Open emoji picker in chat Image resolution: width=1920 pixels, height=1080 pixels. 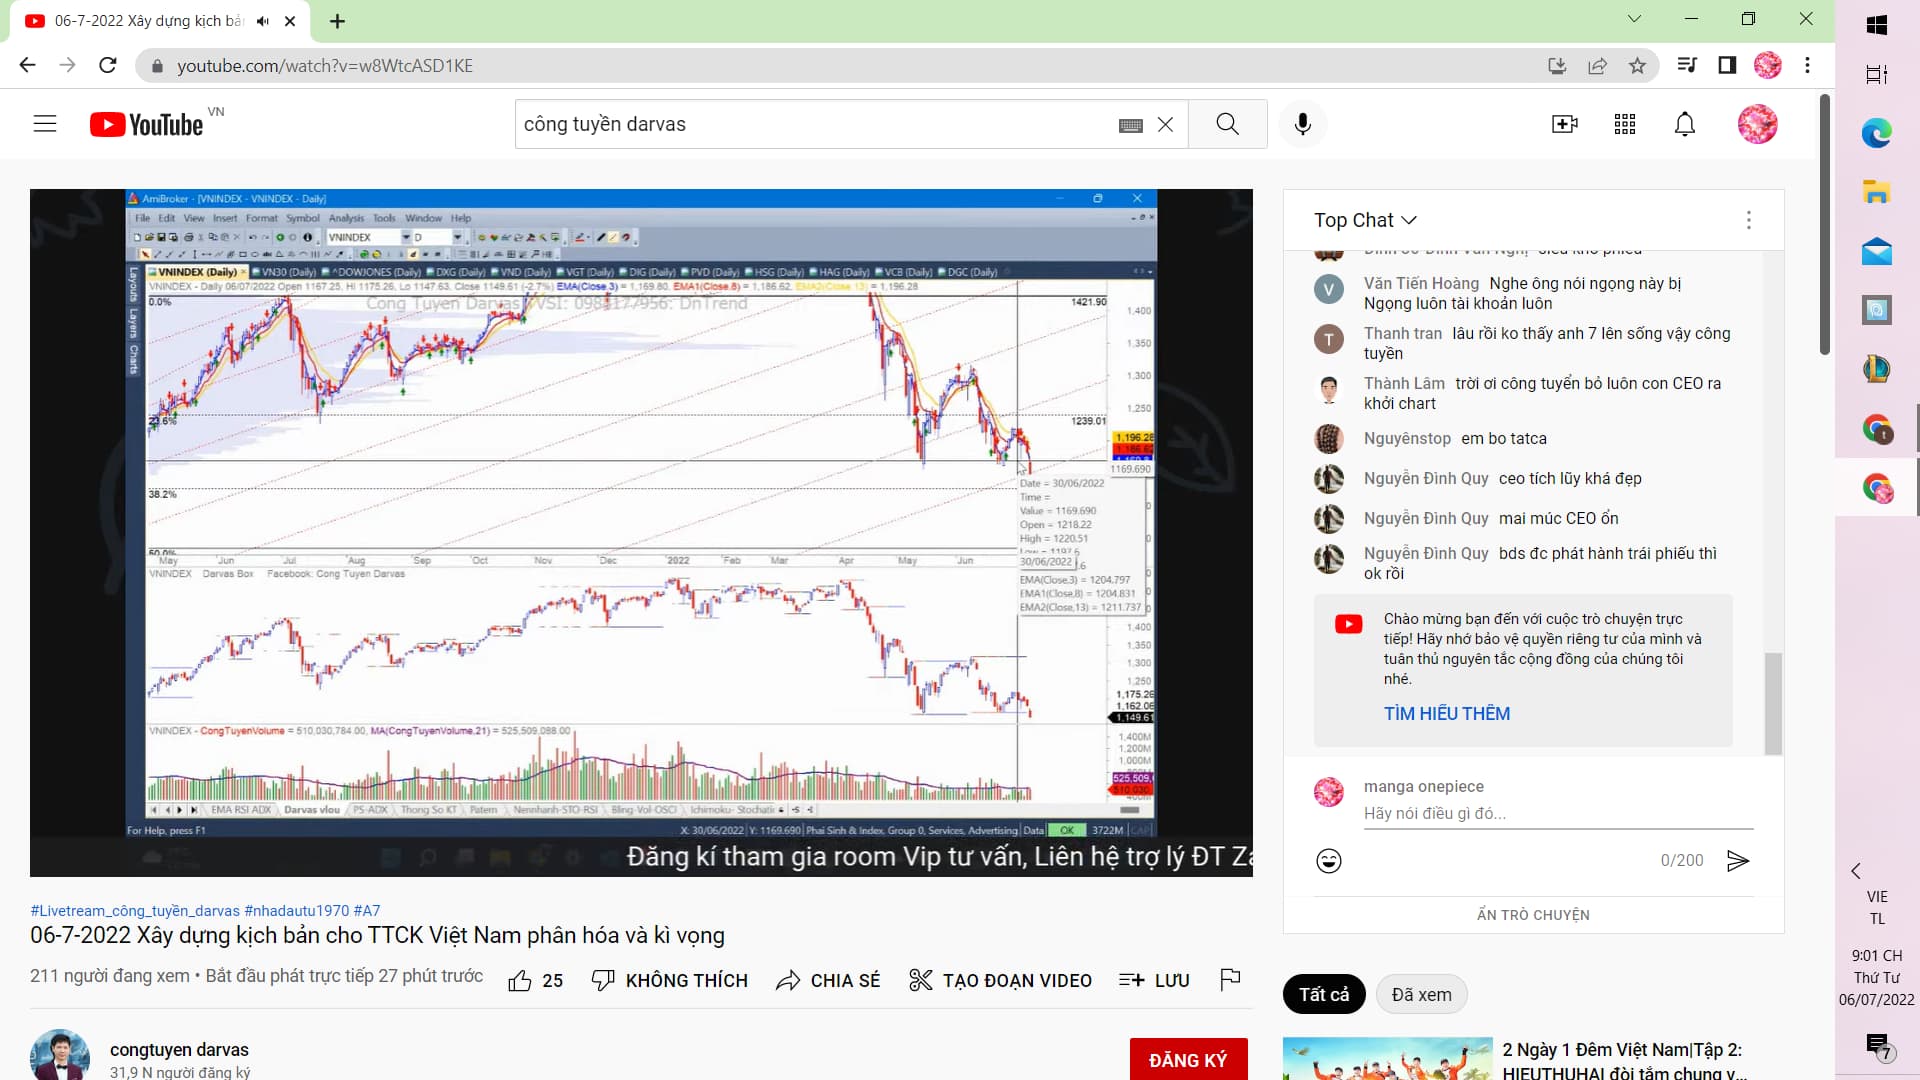1329,861
